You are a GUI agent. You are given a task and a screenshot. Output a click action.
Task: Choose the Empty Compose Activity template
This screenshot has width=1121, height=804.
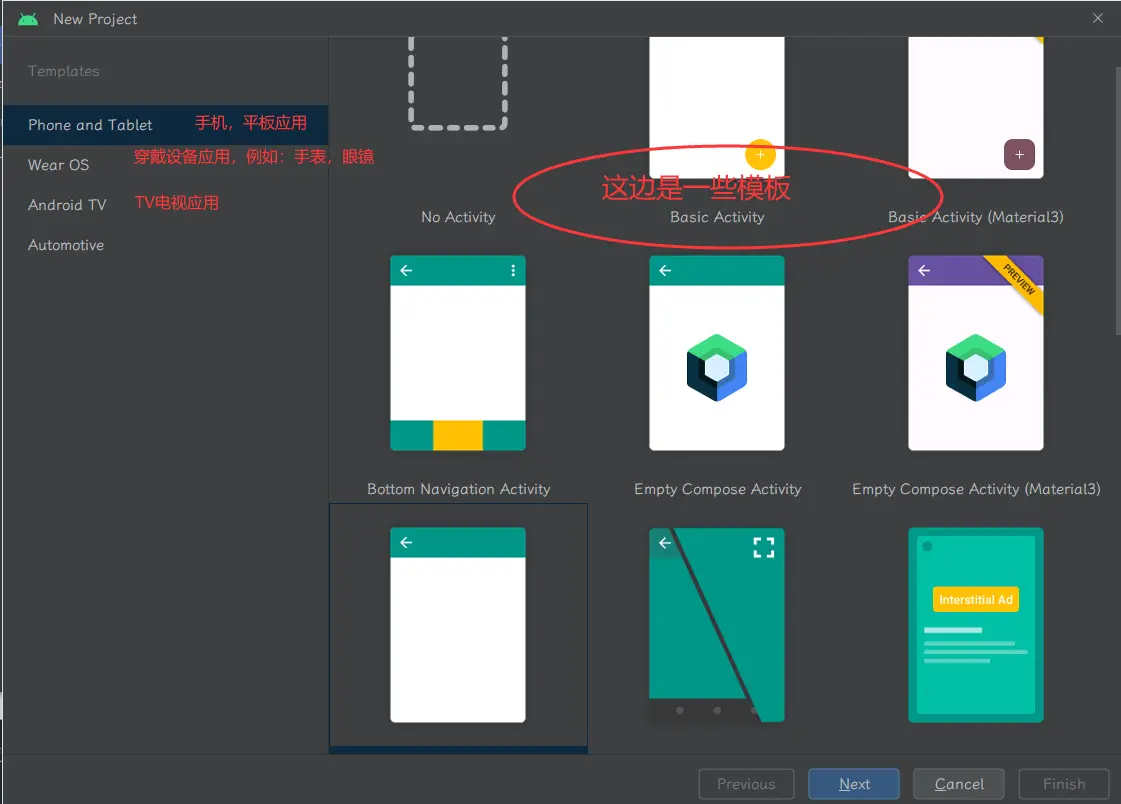(716, 353)
